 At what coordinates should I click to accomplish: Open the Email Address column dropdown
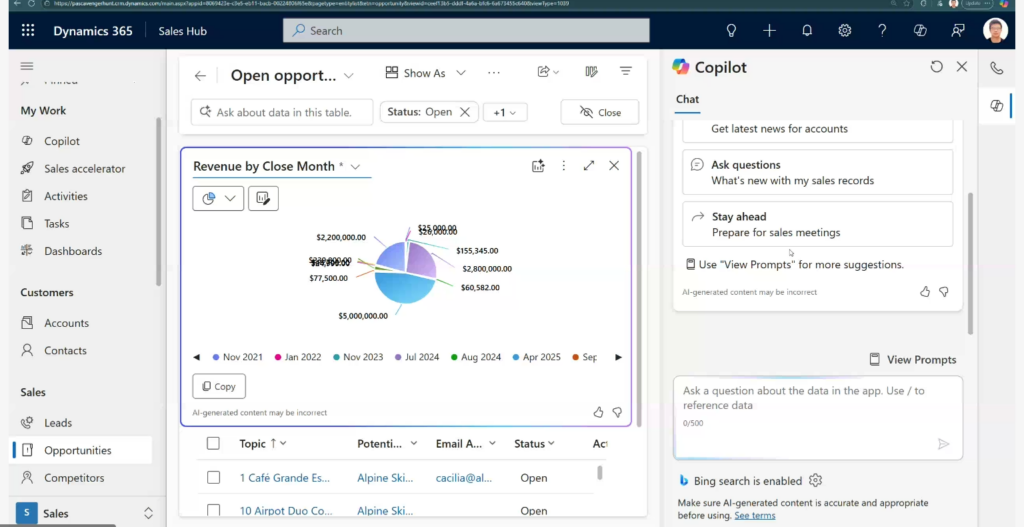[x=492, y=443]
